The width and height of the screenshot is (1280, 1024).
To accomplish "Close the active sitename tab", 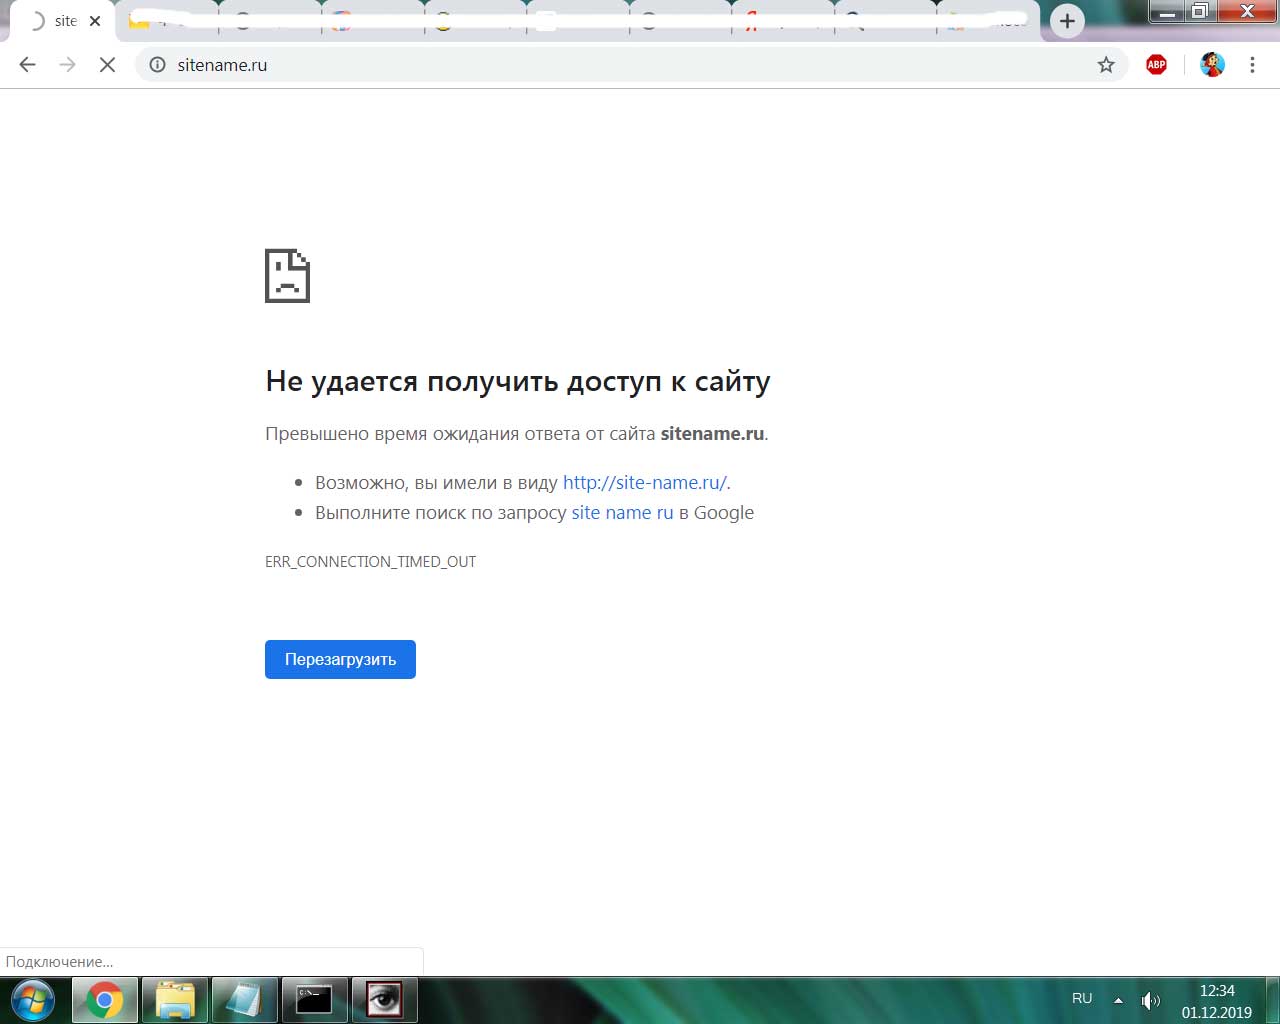I will click(x=95, y=21).
